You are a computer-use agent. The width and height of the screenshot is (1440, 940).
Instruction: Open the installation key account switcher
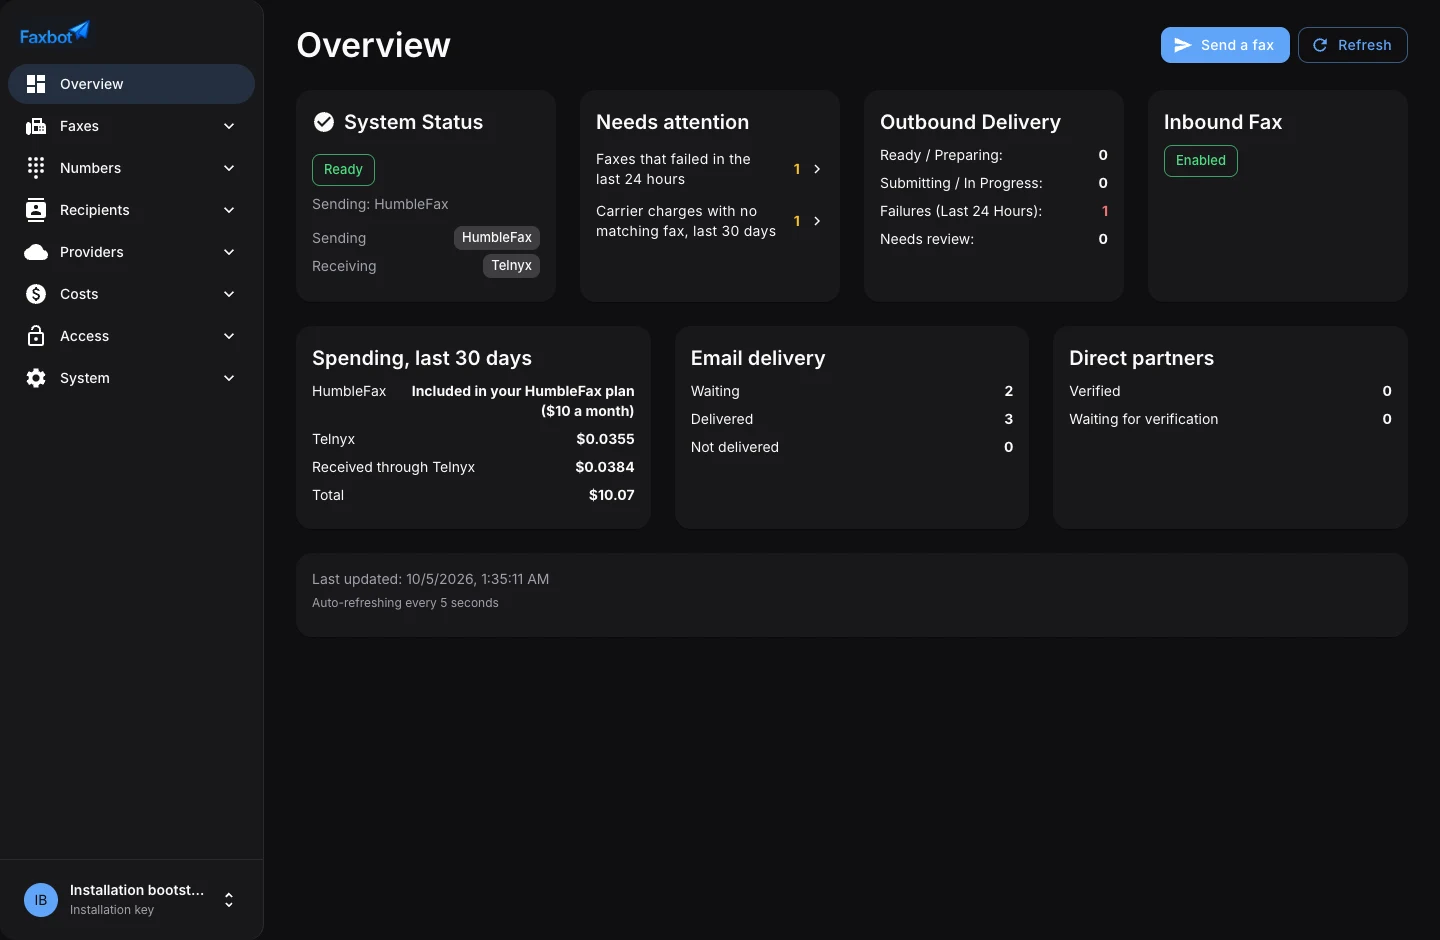coord(131,900)
